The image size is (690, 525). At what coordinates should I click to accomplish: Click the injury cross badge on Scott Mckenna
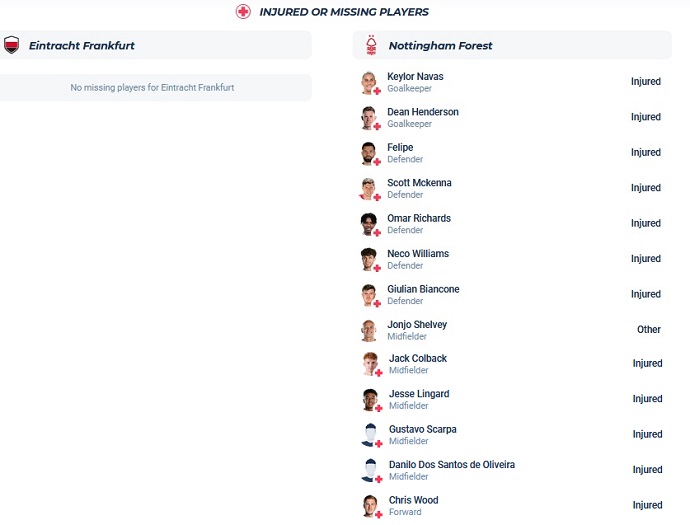point(377,197)
